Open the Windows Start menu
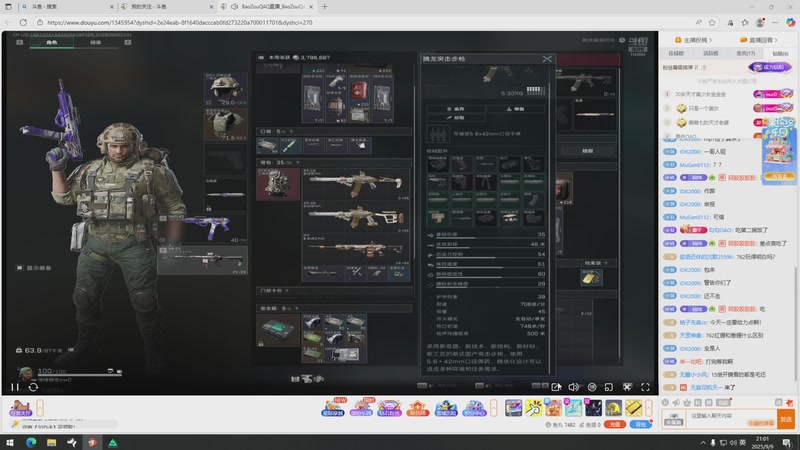The image size is (800, 450). click(10, 442)
